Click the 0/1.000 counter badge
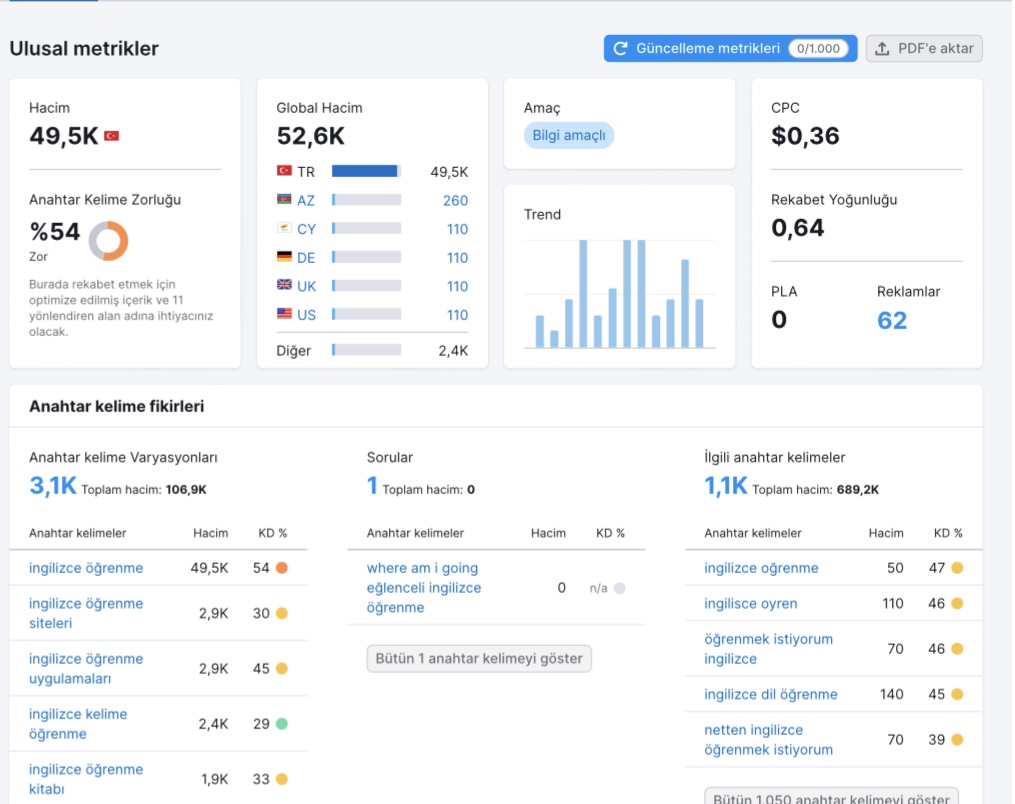The height and width of the screenshot is (804, 1015). 818,49
